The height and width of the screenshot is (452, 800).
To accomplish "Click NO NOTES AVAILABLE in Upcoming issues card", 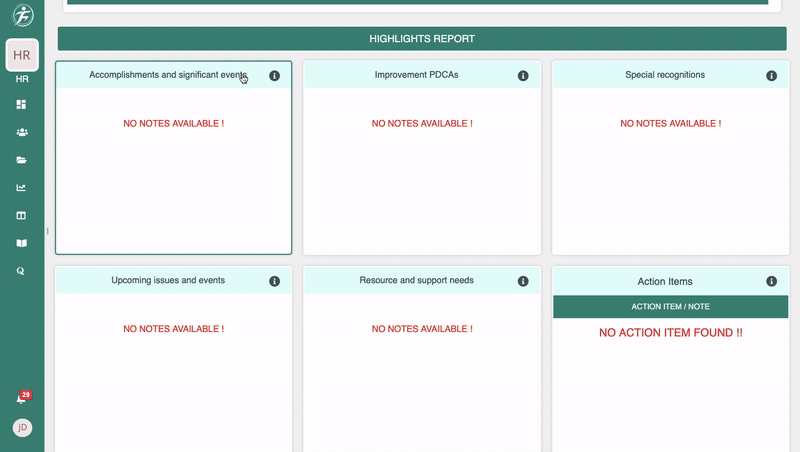I will click(173, 329).
